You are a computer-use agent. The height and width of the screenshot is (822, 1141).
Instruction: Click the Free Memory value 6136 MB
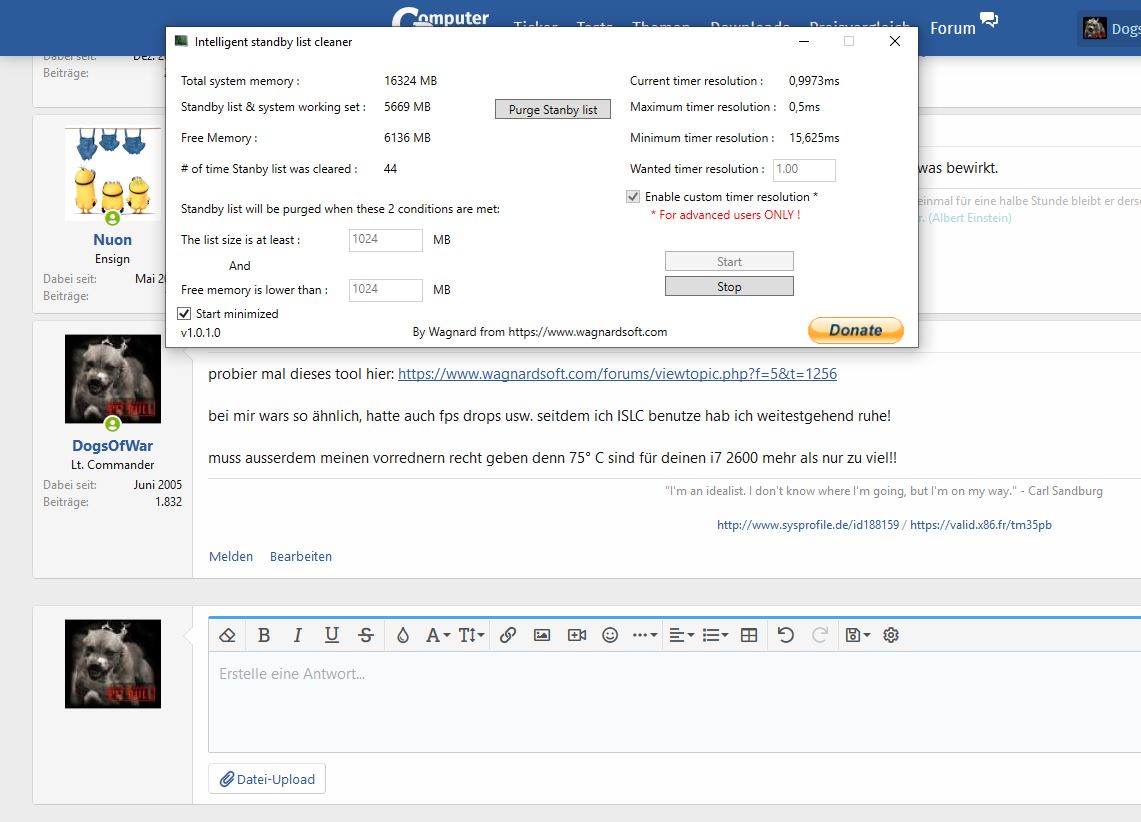pos(408,137)
